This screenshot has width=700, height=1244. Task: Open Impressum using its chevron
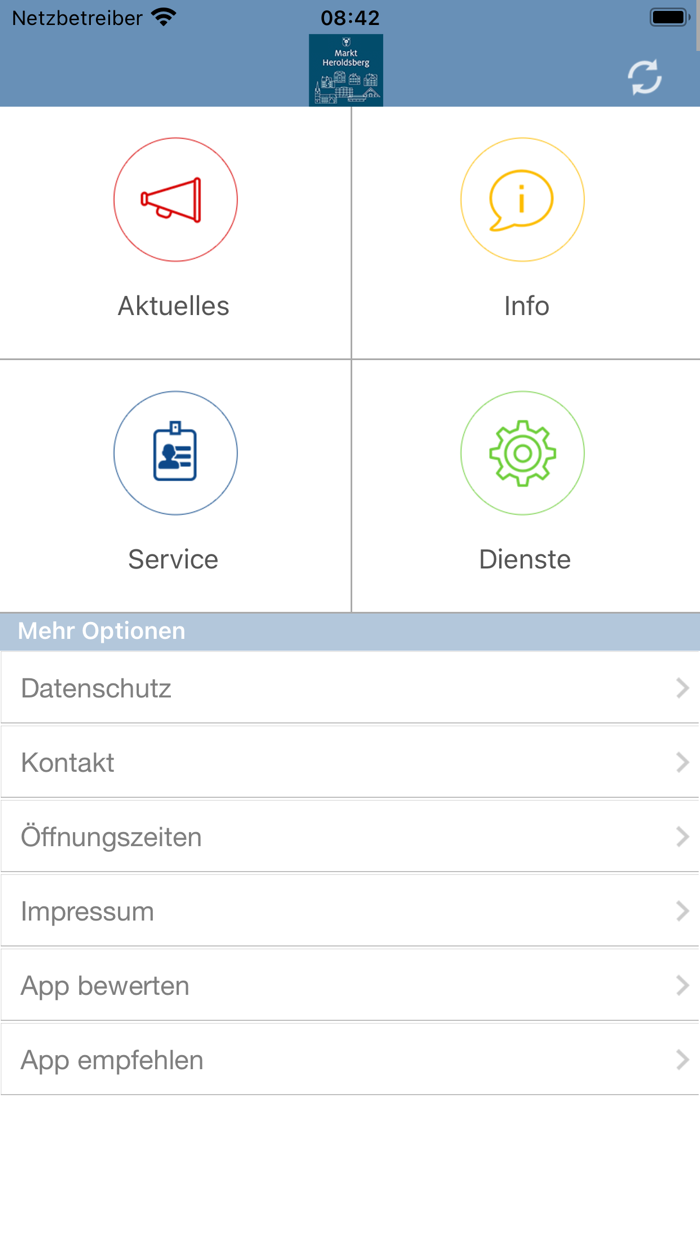point(682,911)
